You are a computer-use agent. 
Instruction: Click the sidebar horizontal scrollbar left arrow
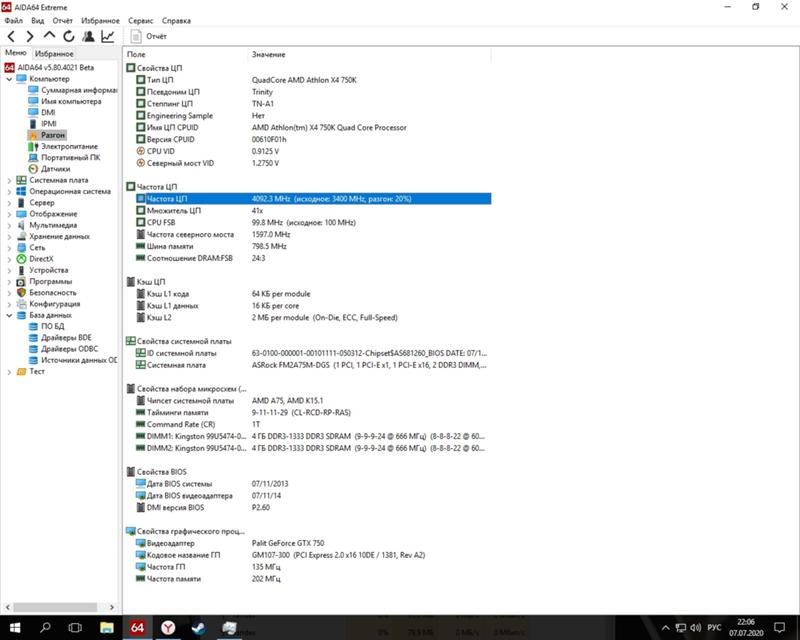[x=7, y=607]
